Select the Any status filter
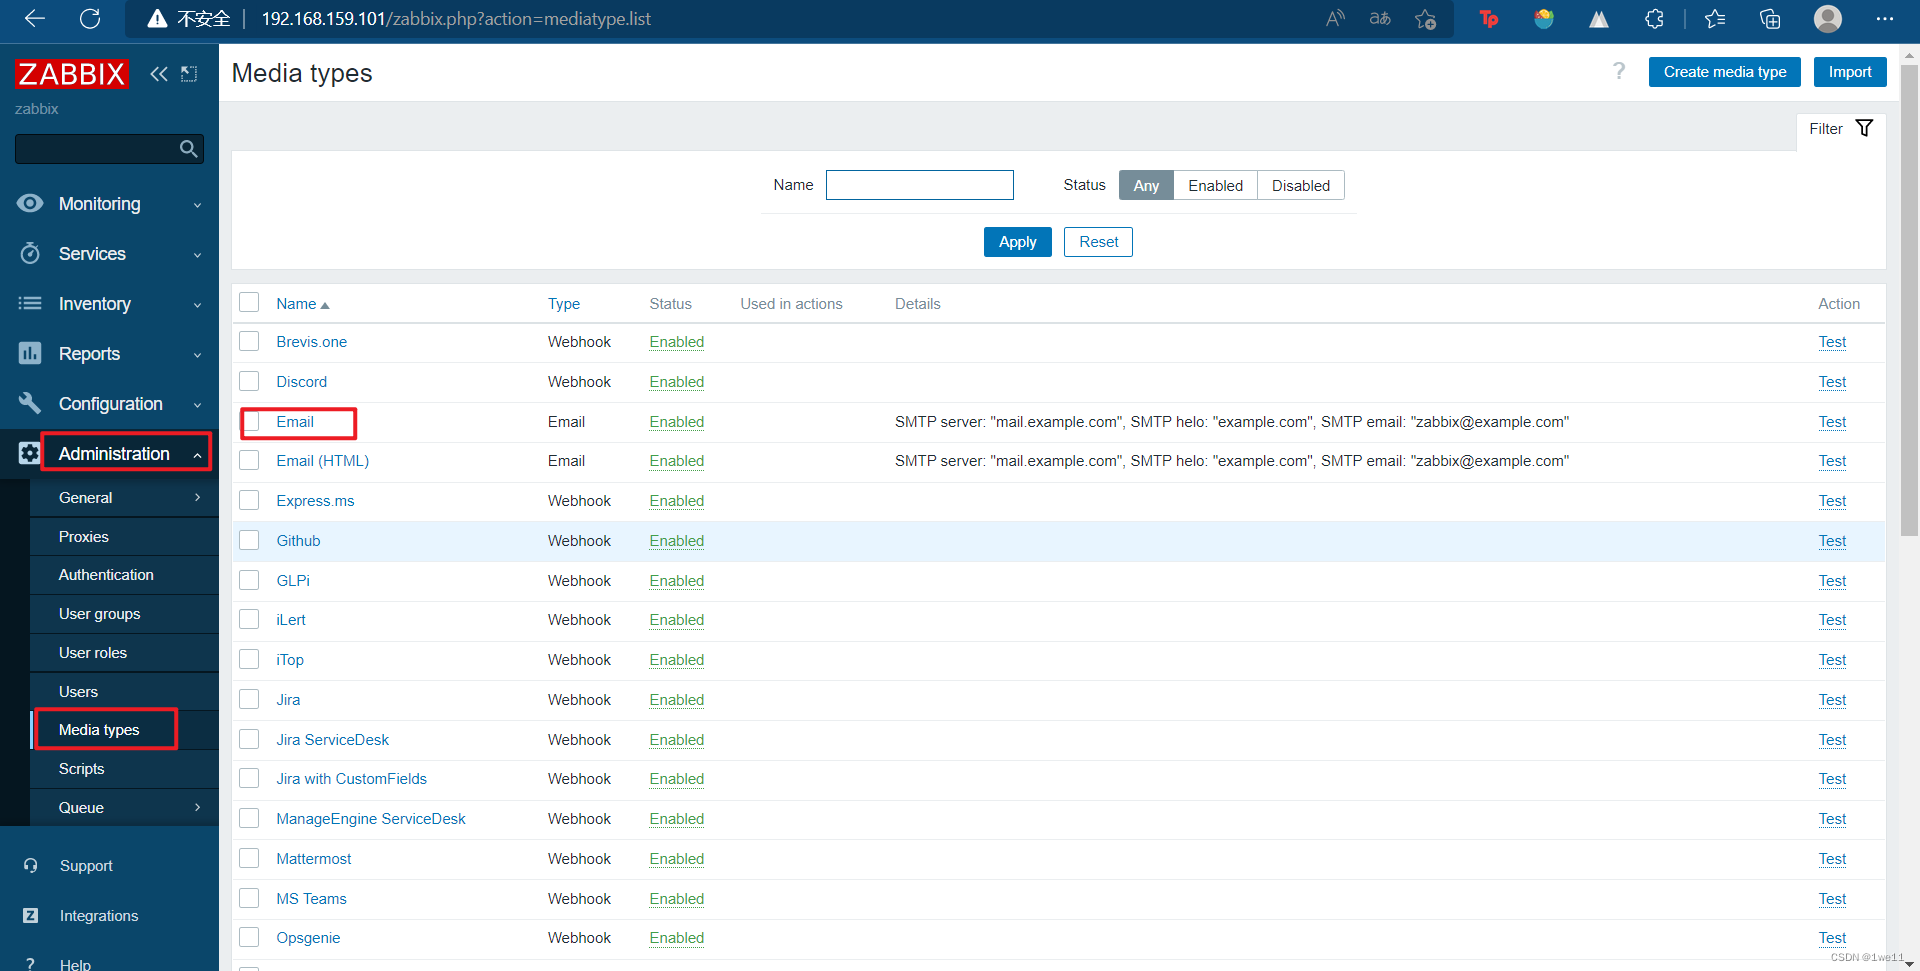The image size is (1920, 971). click(1146, 185)
